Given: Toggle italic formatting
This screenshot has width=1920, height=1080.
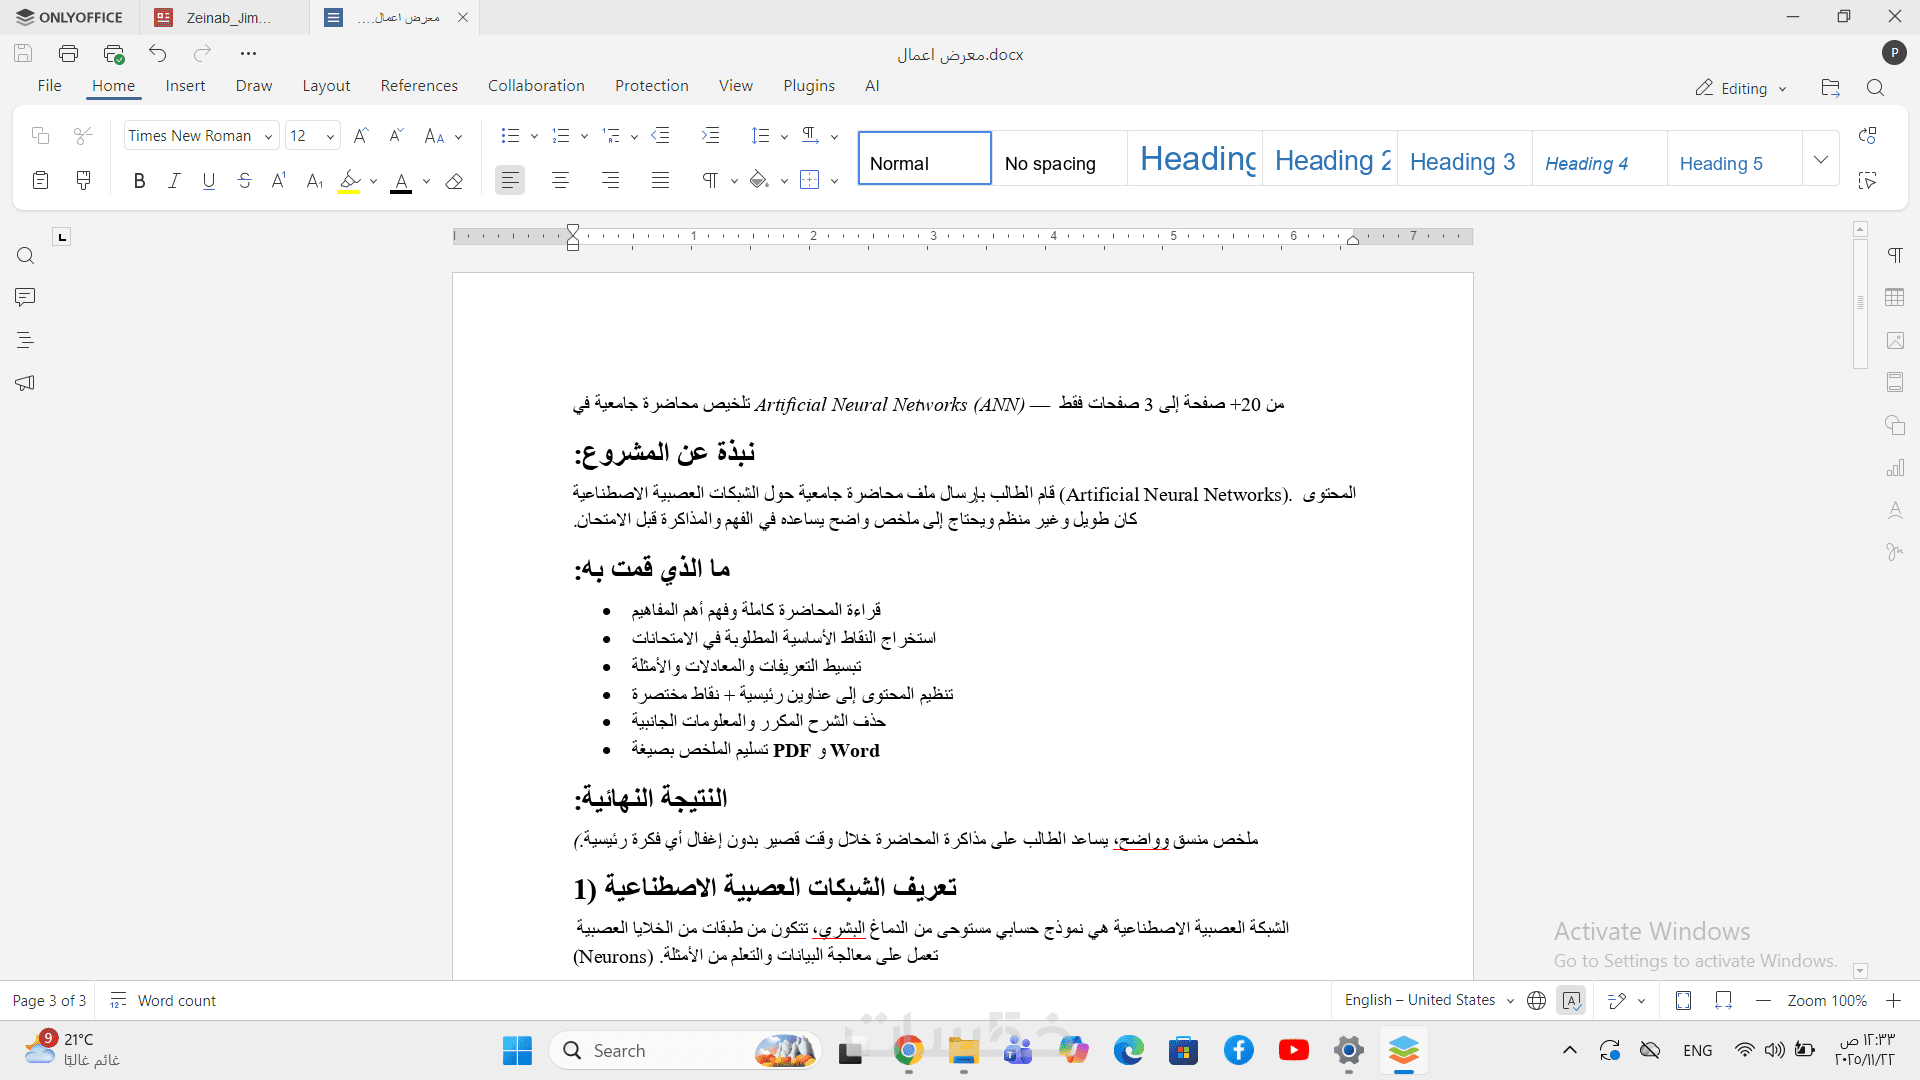Looking at the screenshot, I should click(174, 181).
